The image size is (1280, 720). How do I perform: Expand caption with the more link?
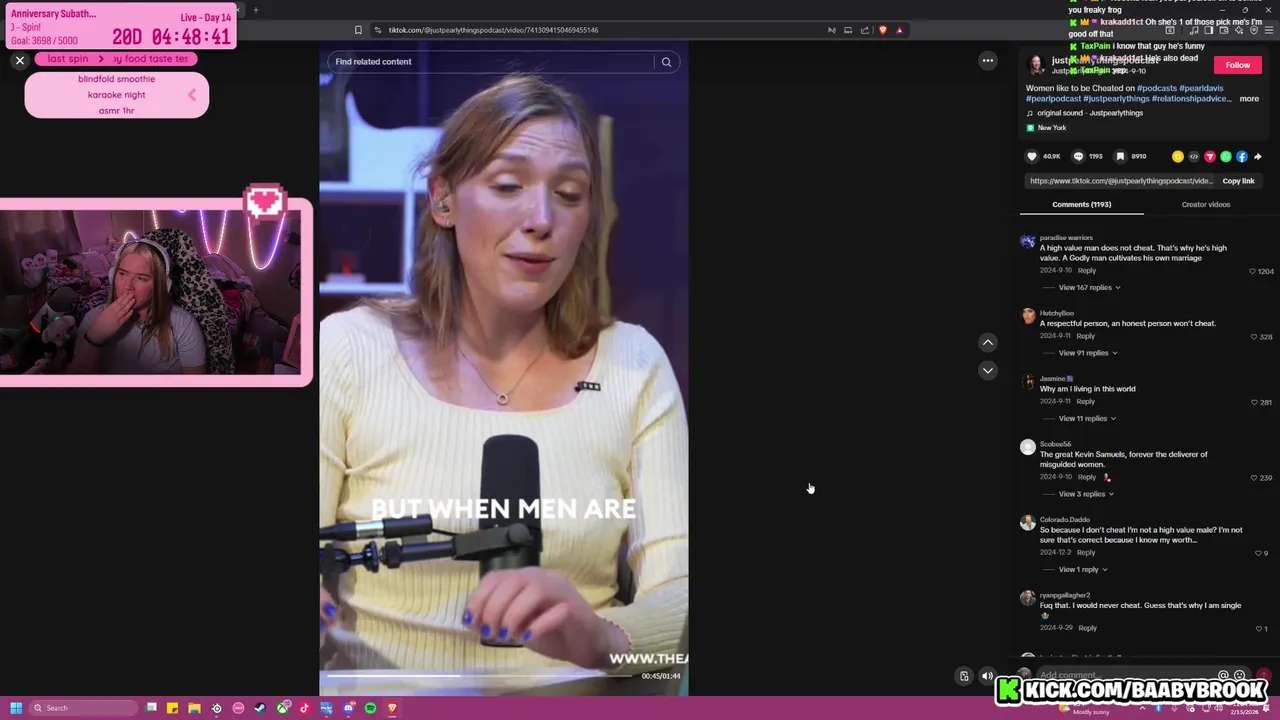[1249, 98]
